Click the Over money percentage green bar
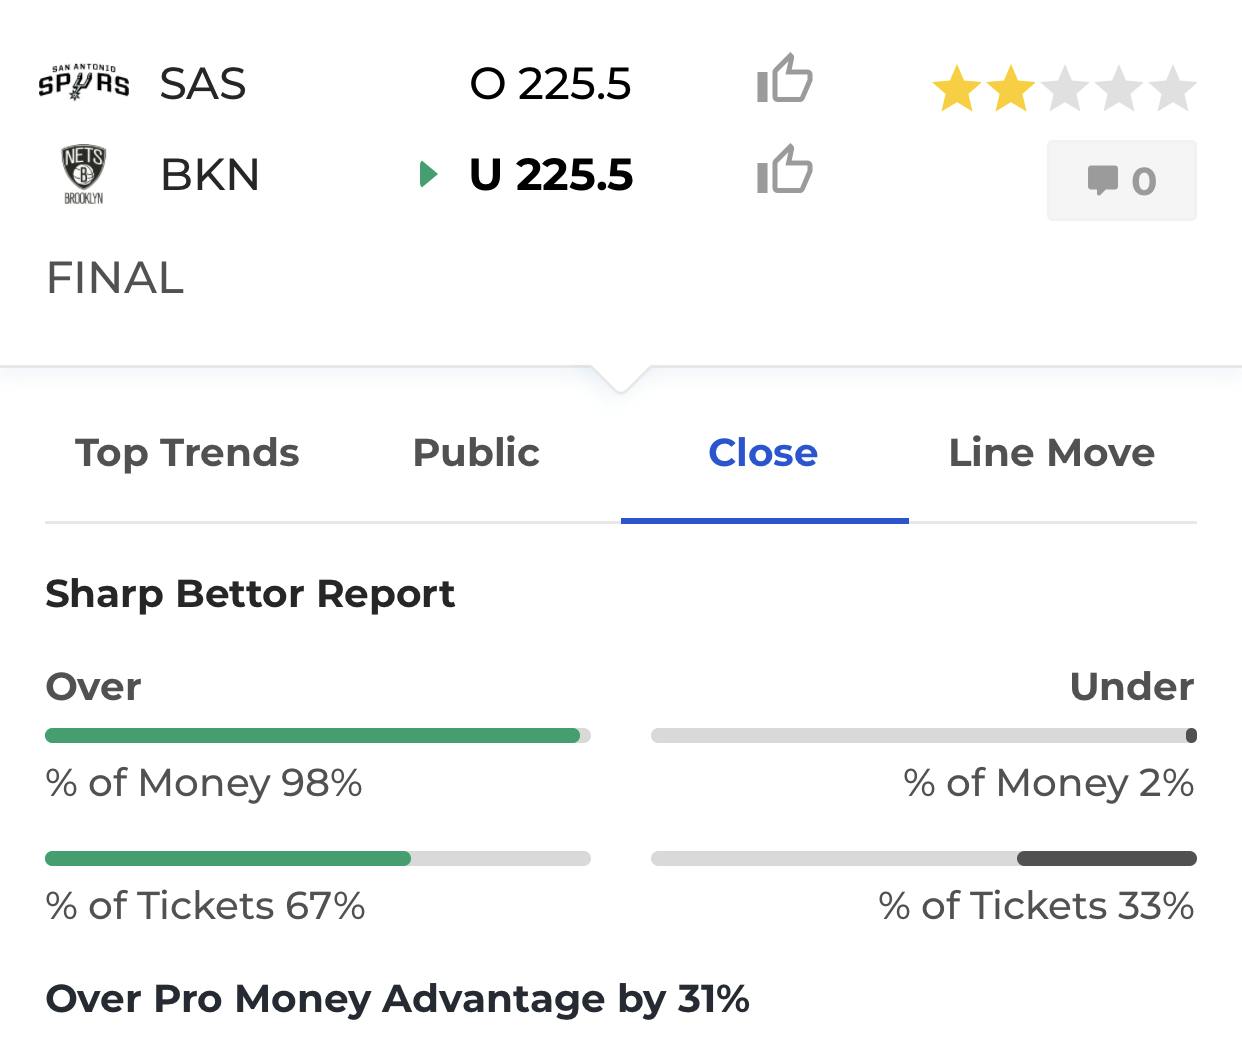This screenshot has width=1242, height=1051. (x=313, y=736)
